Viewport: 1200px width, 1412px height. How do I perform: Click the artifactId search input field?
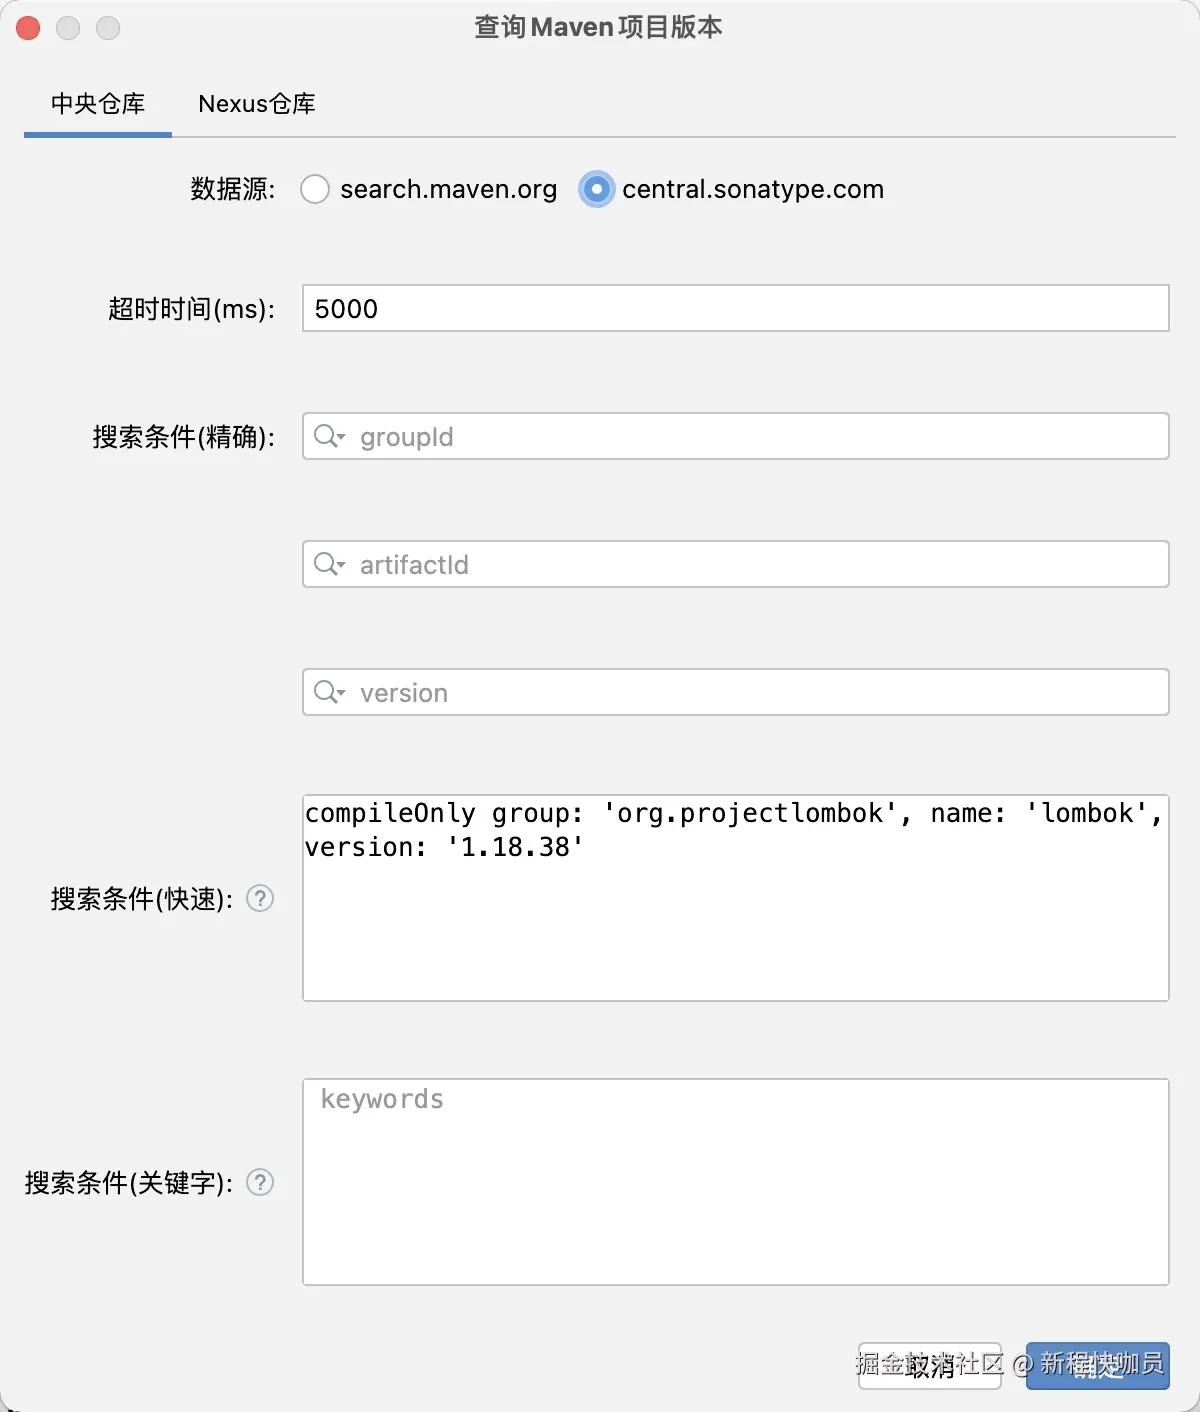700,564
